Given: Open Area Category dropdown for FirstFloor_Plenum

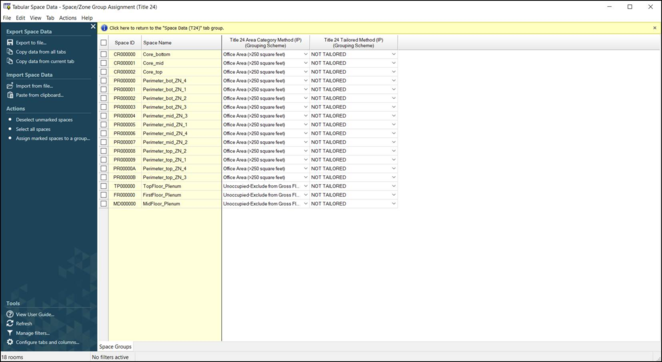Looking at the screenshot, I should (x=306, y=195).
